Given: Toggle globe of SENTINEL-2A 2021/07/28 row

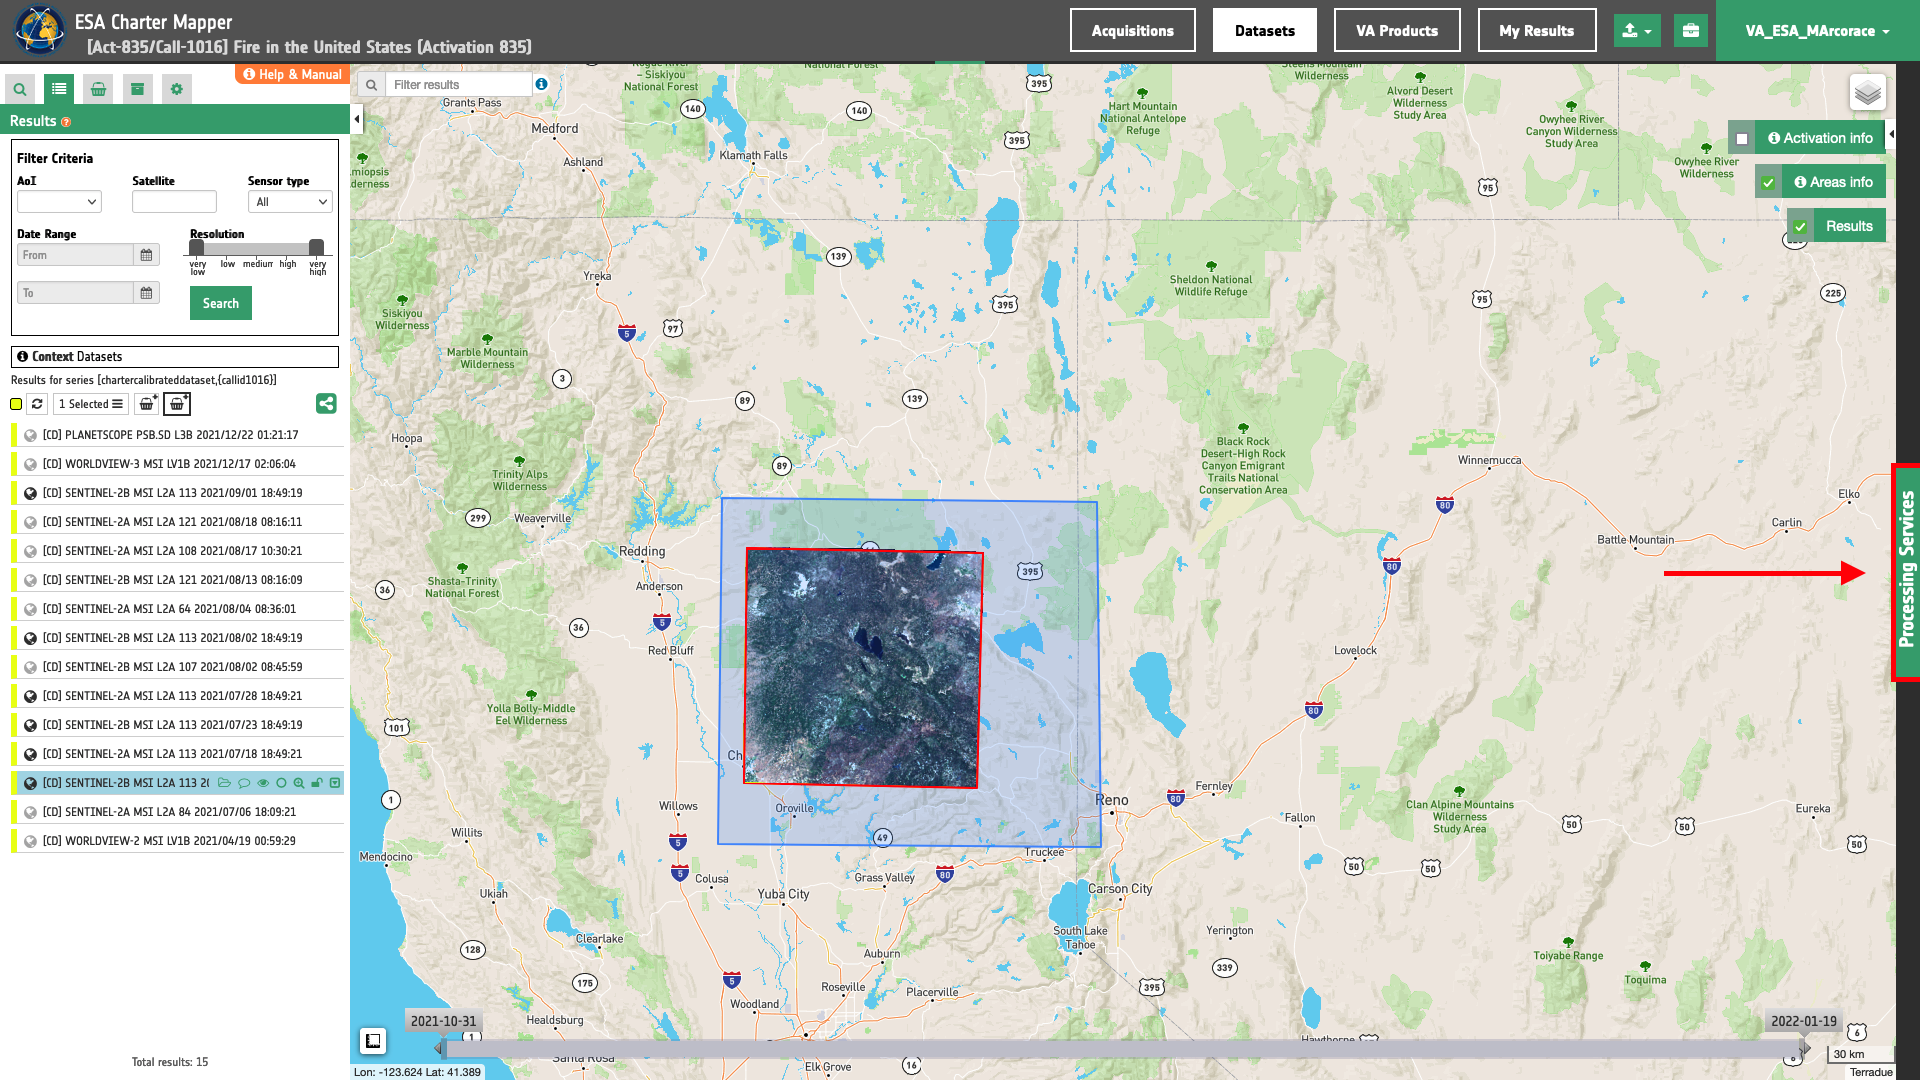Looking at the screenshot, I should coord(30,697).
